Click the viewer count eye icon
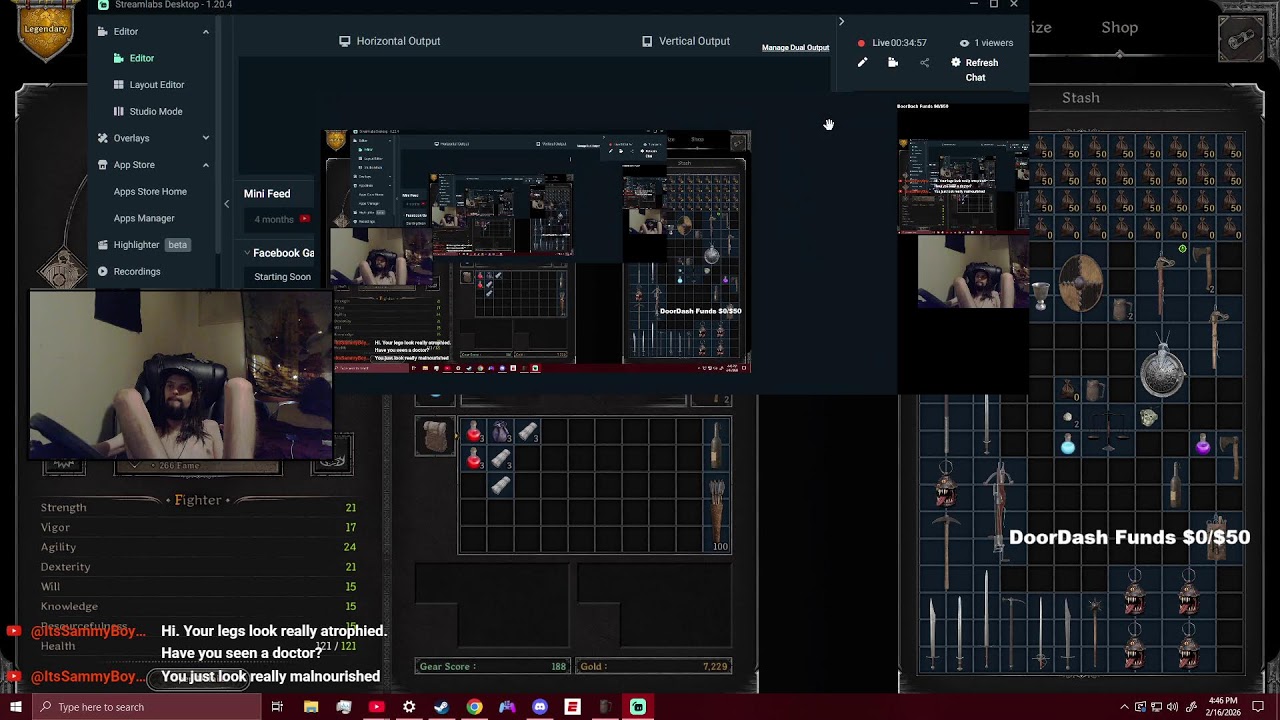The image size is (1280, 720). coord(964,43)
